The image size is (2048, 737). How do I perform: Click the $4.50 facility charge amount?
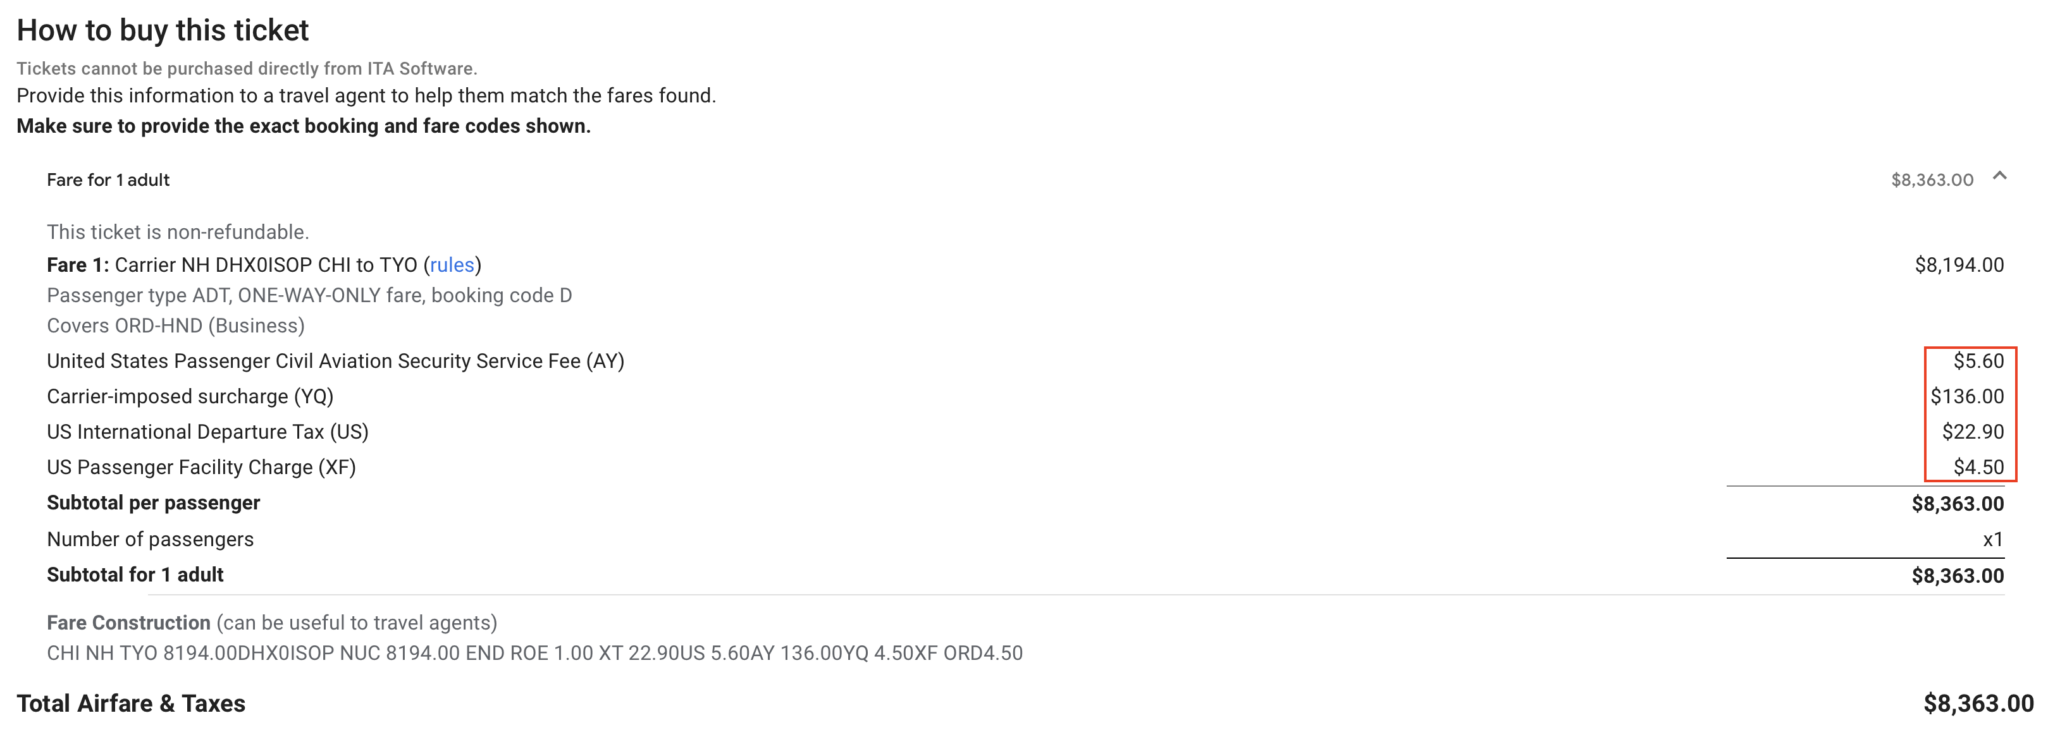pos(1978,467)
